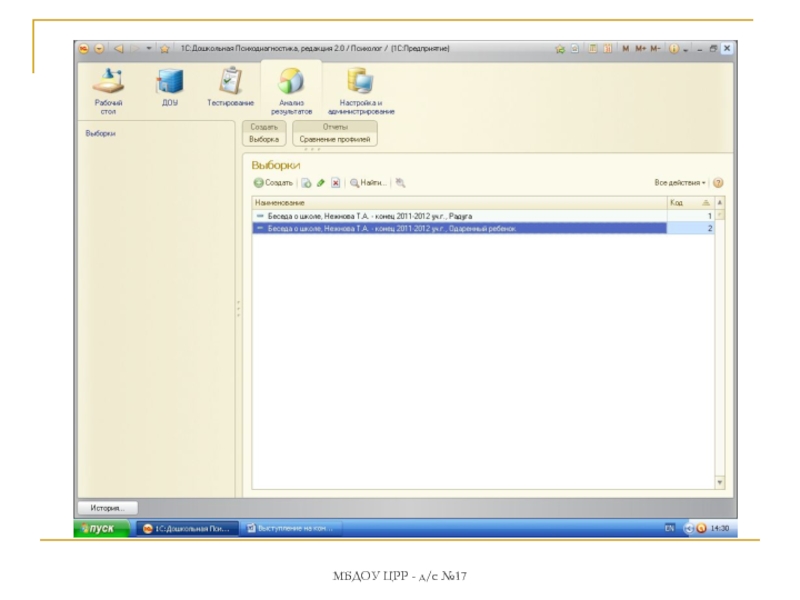Sort by the Код column header

(x=690, y=203)
